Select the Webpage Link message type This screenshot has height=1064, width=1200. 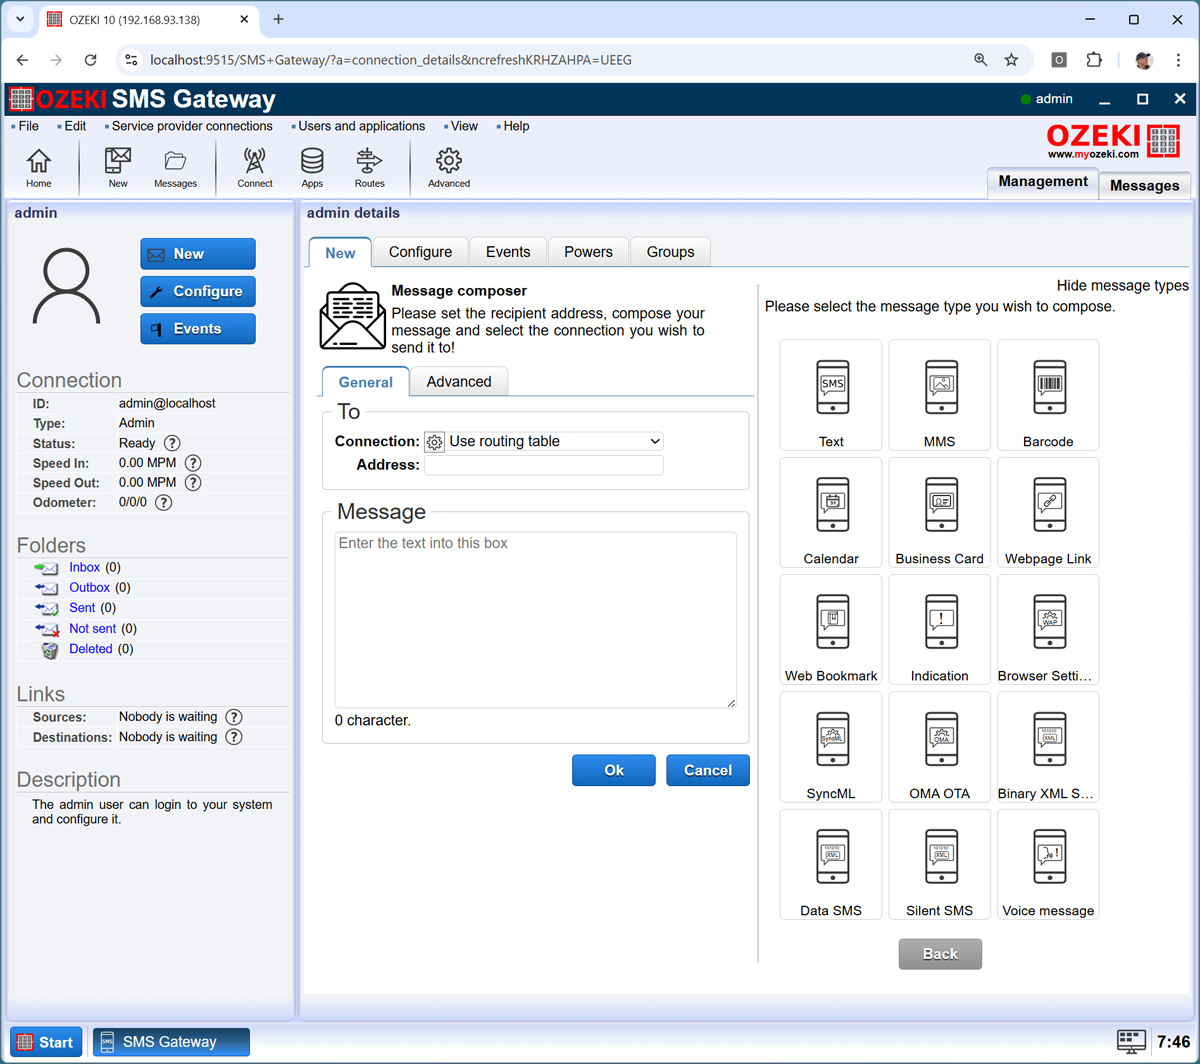1048,512
